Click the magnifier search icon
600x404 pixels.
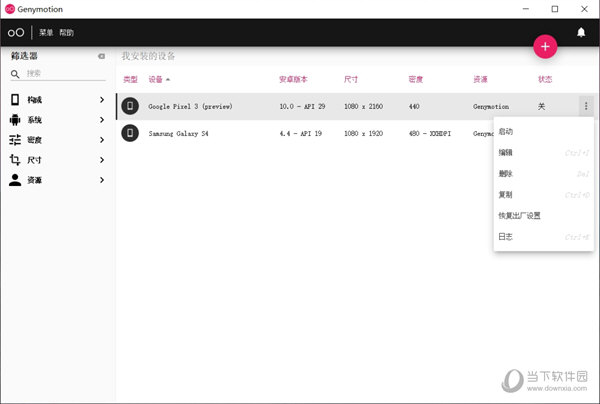[x=15, y=74]
